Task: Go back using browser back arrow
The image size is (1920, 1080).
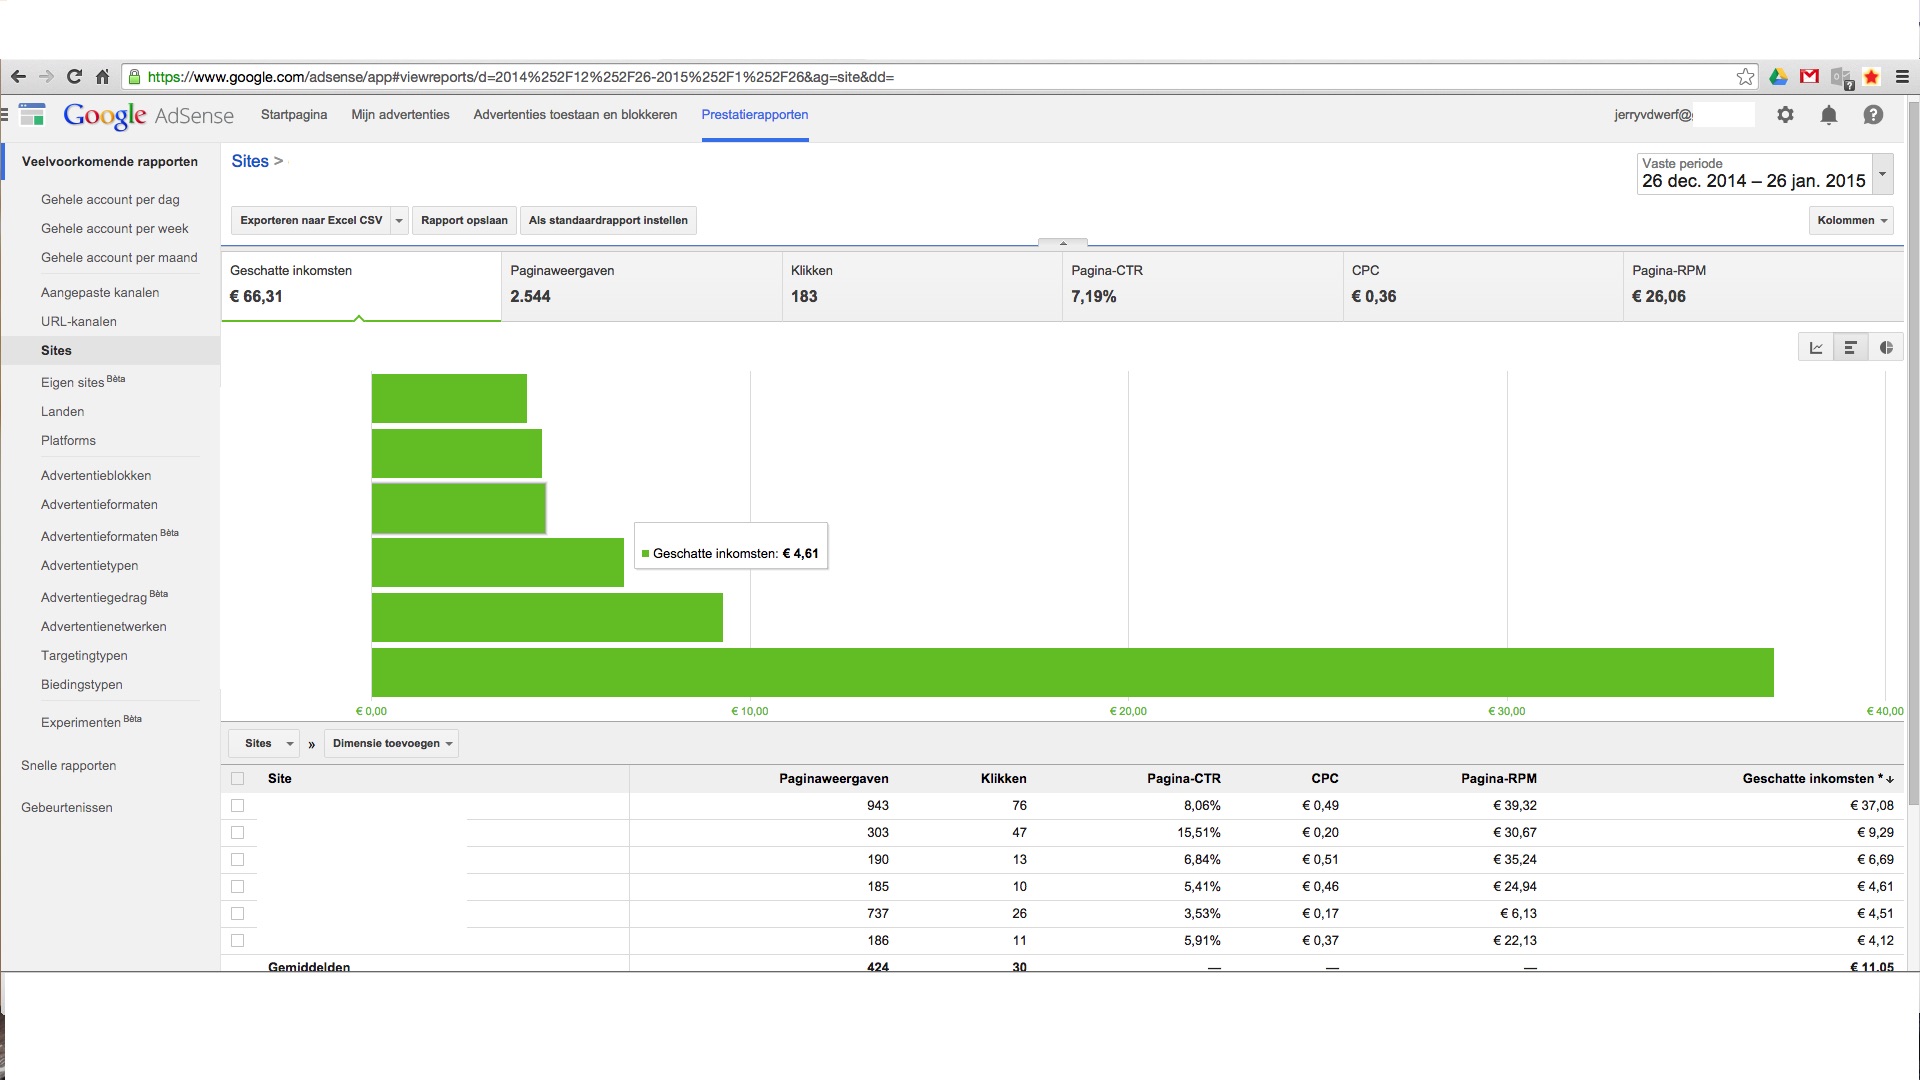Action: pos(18,77)
